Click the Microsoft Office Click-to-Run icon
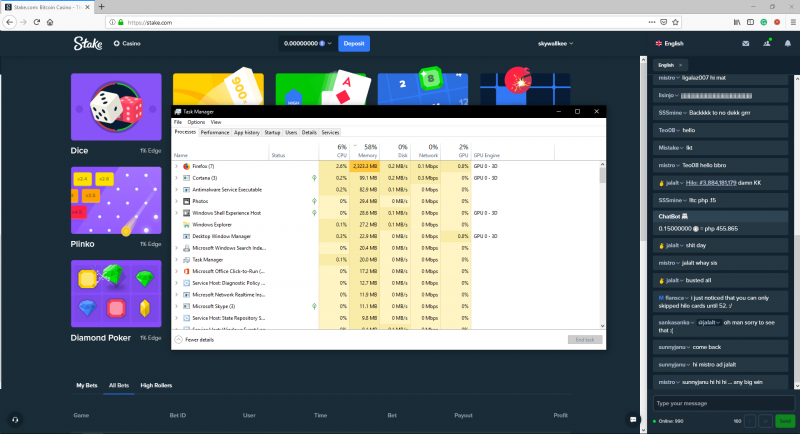Viewport: 800px width, 434px height. (x=187, y=271)
